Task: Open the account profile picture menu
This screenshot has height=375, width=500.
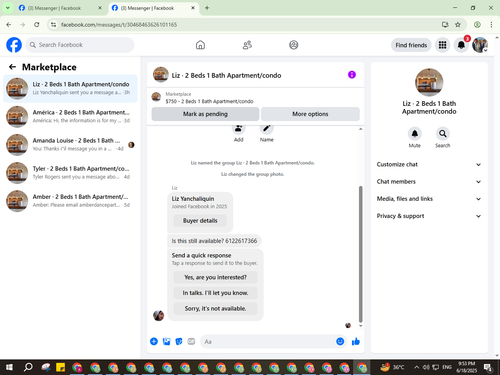Action: 480,45
